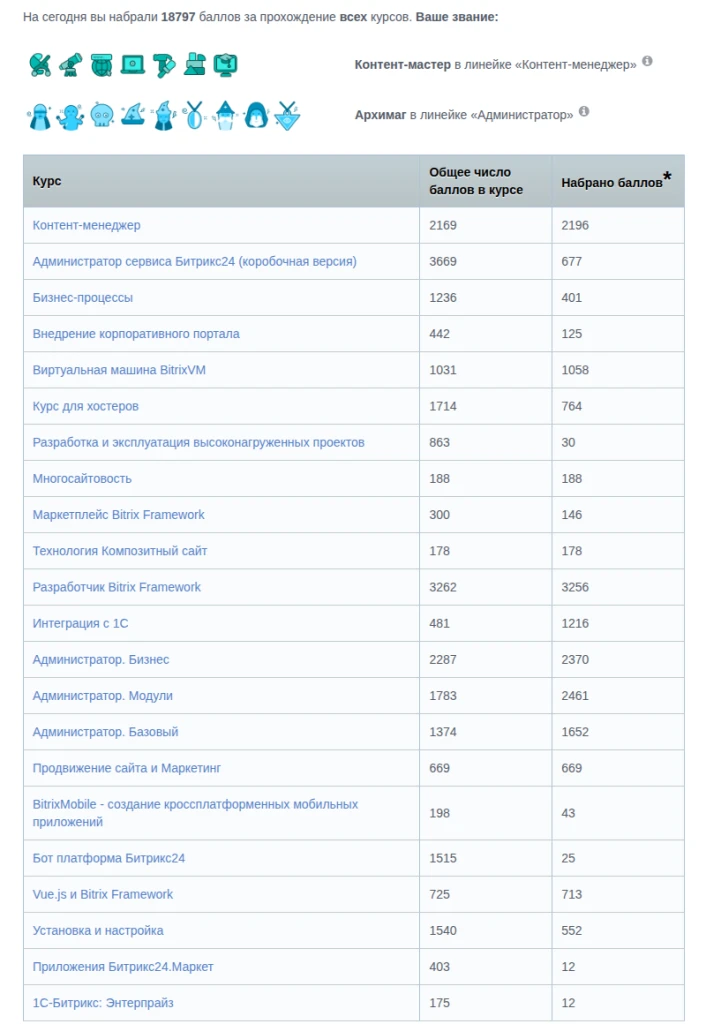Click the voodoo doll badge icon
Image resolution: width=706 pixels, height=1024 pixels.
[x=71, y=116]
